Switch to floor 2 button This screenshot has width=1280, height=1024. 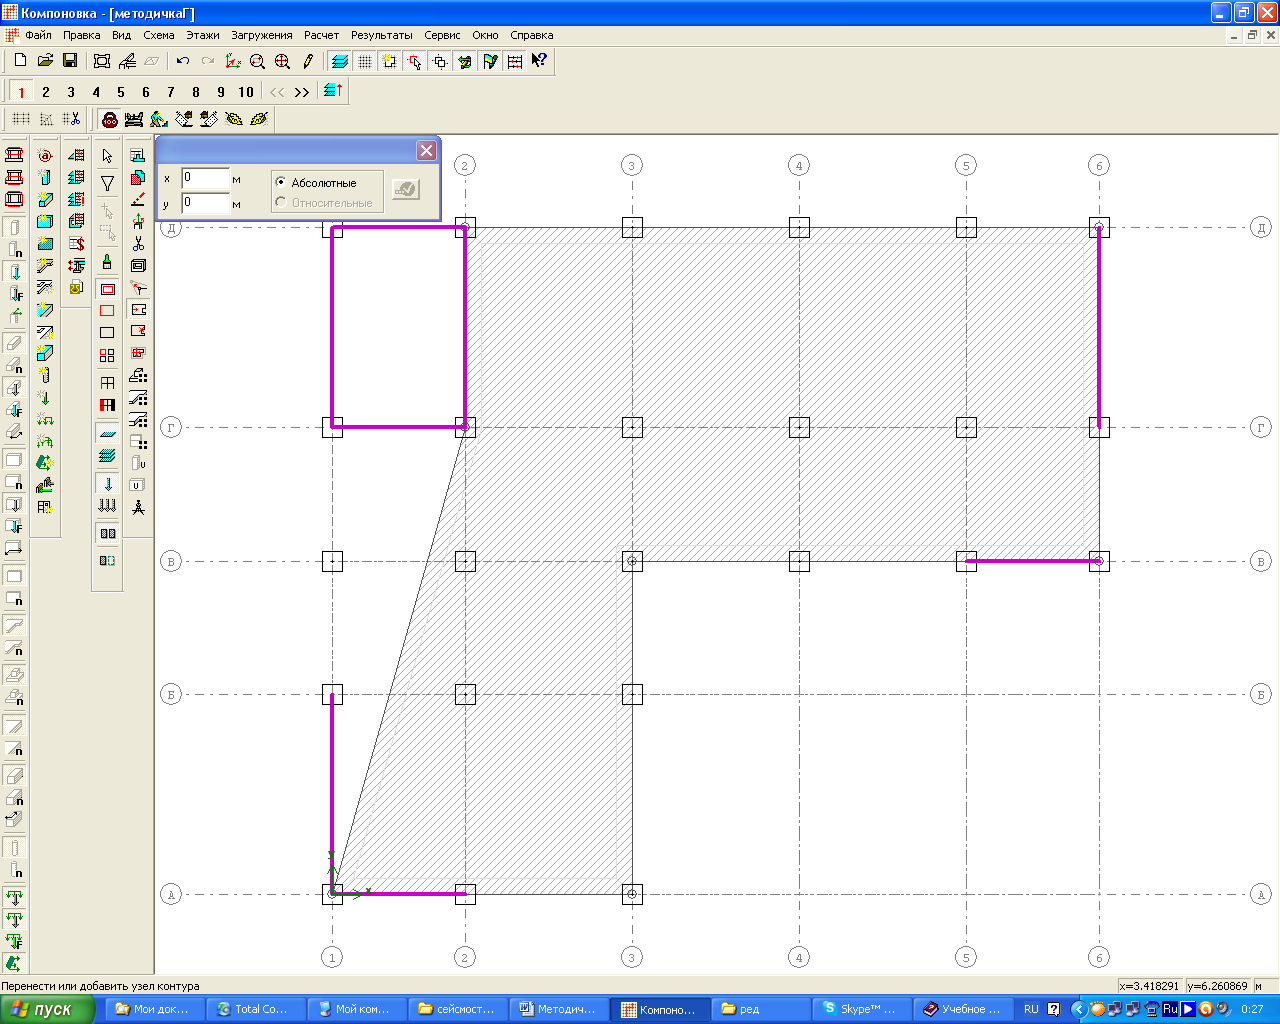[x=46, y=92]
